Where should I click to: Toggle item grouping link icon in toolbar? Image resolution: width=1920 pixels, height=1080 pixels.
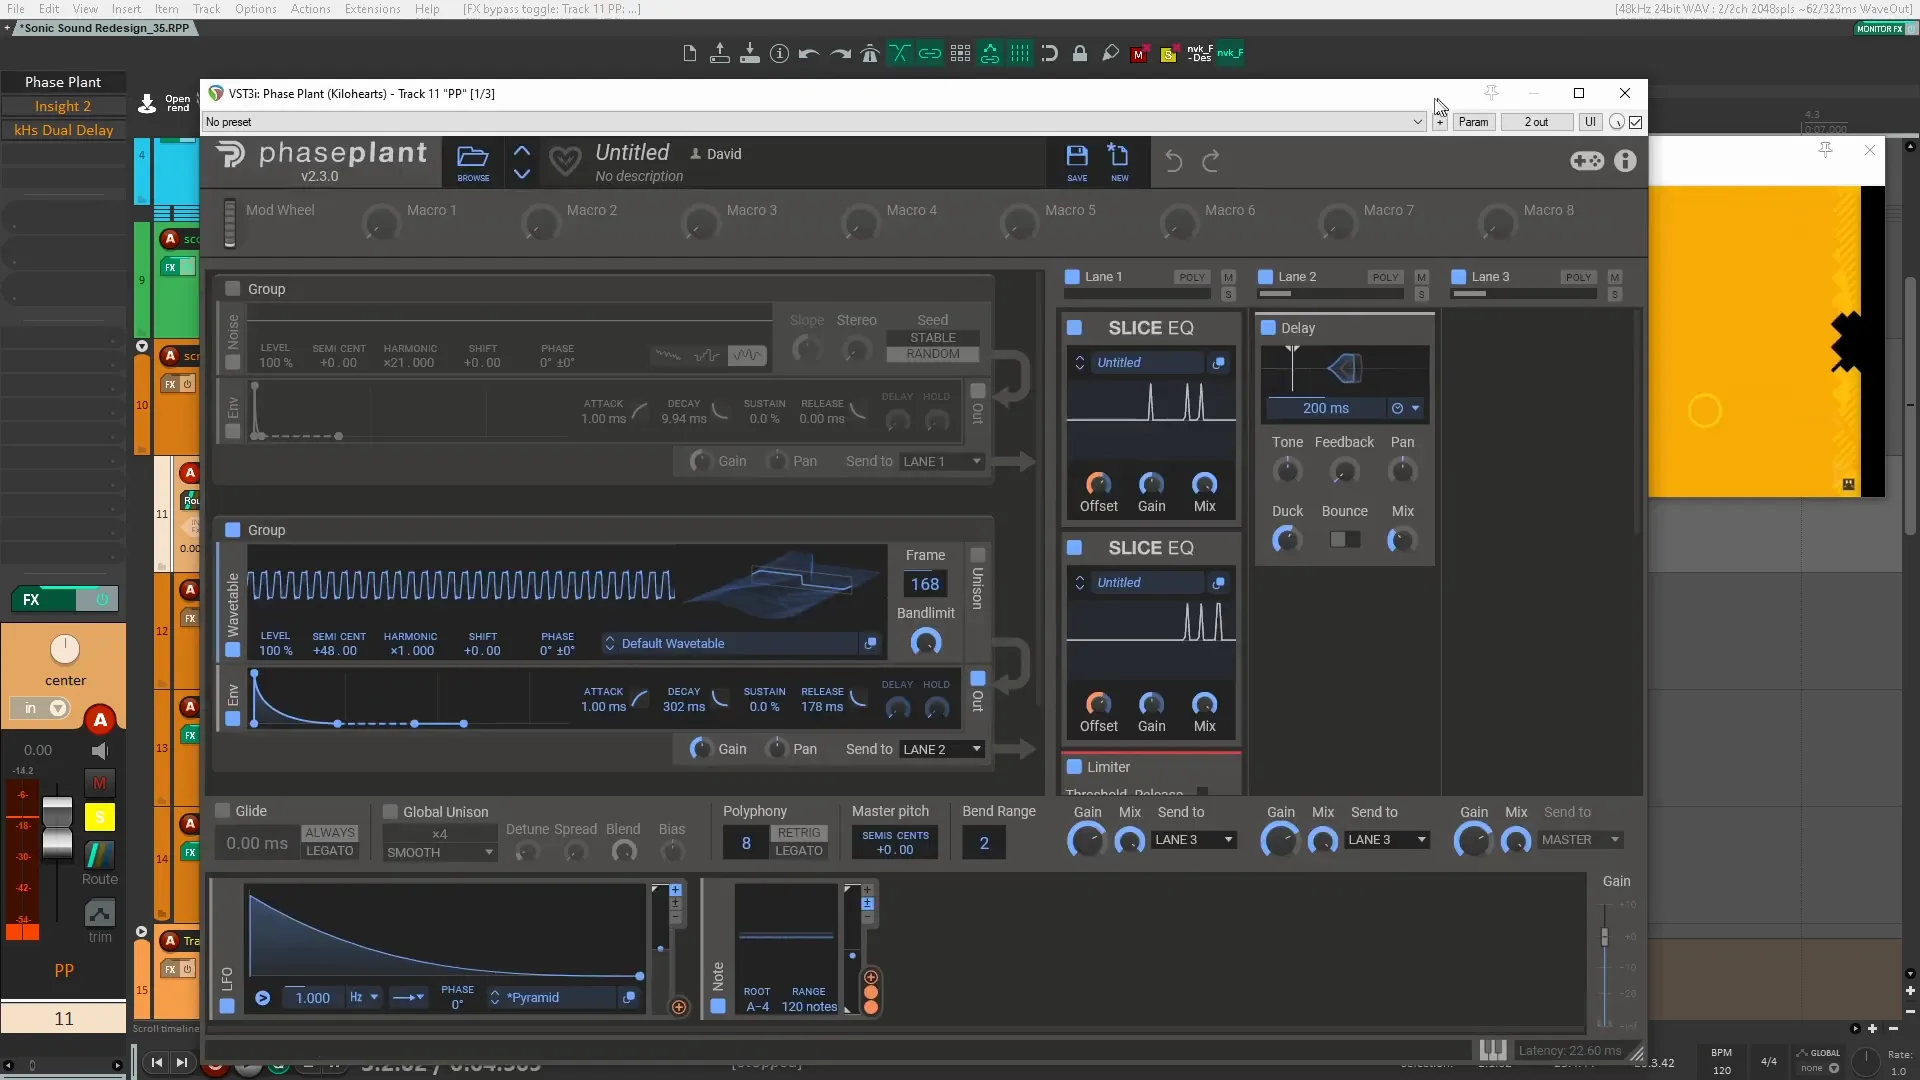click(930, 54)
